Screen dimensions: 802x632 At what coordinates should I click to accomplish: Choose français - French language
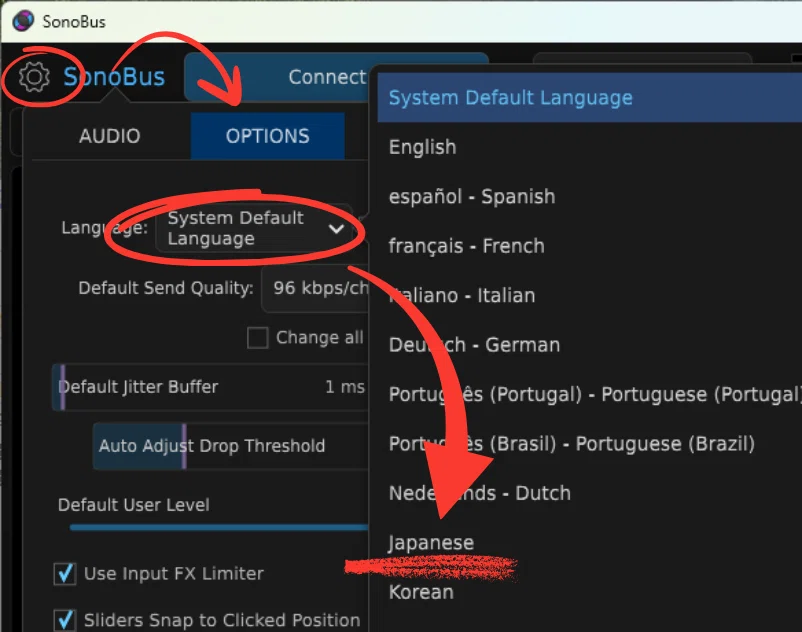pyautogui.click(x=589, y=246)
